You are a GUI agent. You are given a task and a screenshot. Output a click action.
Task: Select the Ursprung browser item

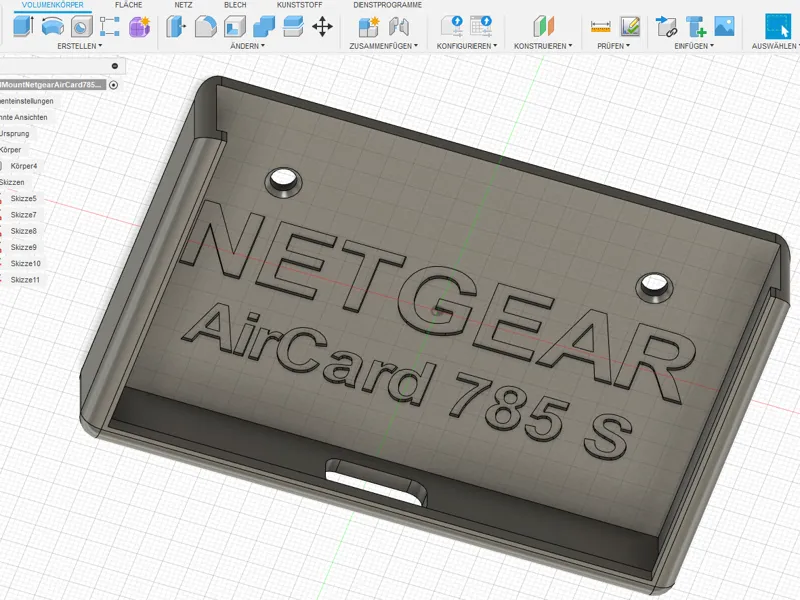tap(14, 134)
